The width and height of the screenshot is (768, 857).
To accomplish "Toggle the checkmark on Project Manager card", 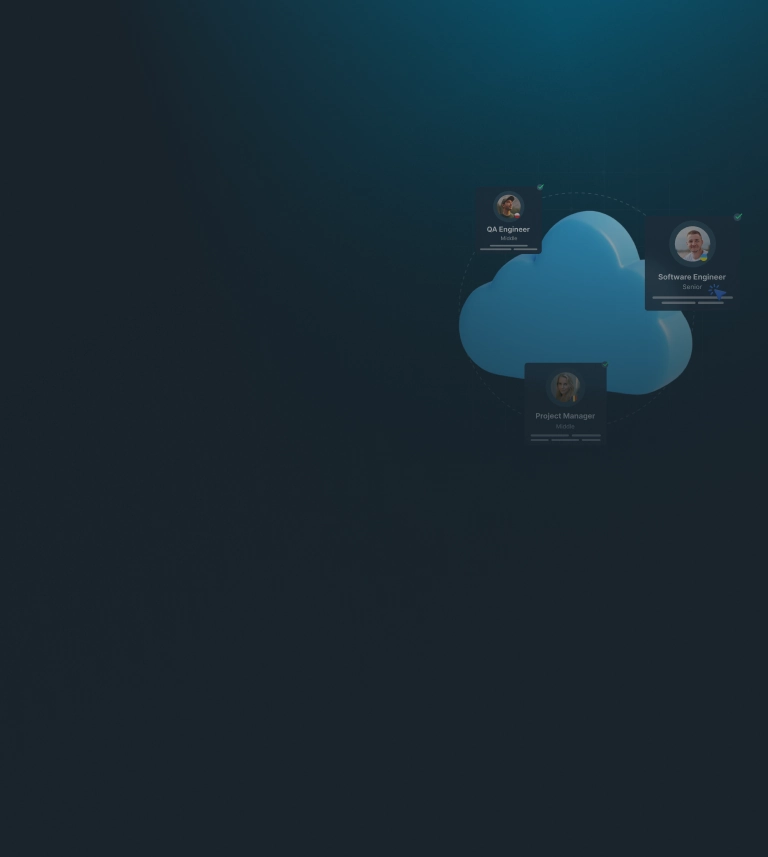I will 604,365.
